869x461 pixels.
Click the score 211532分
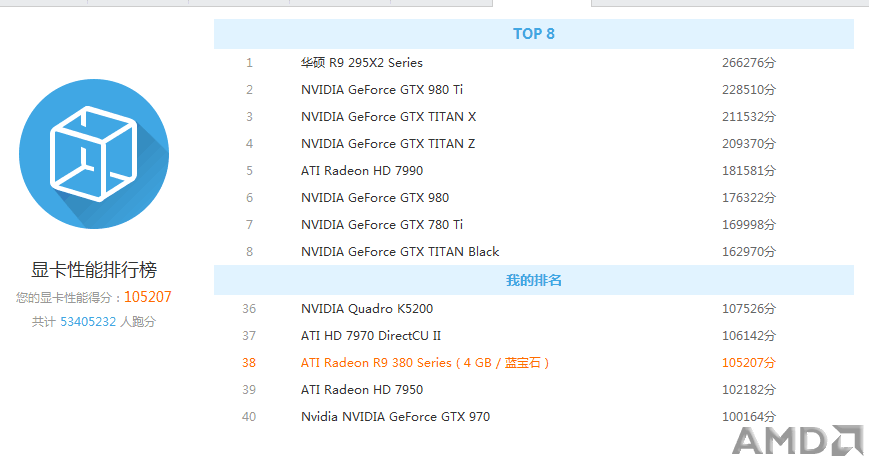[749, 117]
